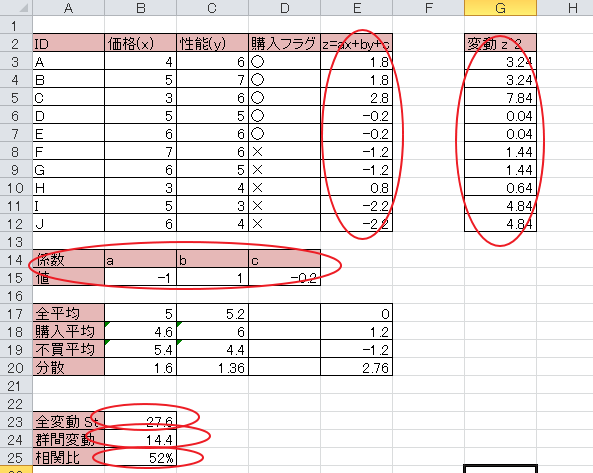The width and height of the screenshot is (593, 473).
Task: Click coefficient header cell a
Action: pyautogui.click(x=140, y=259)
